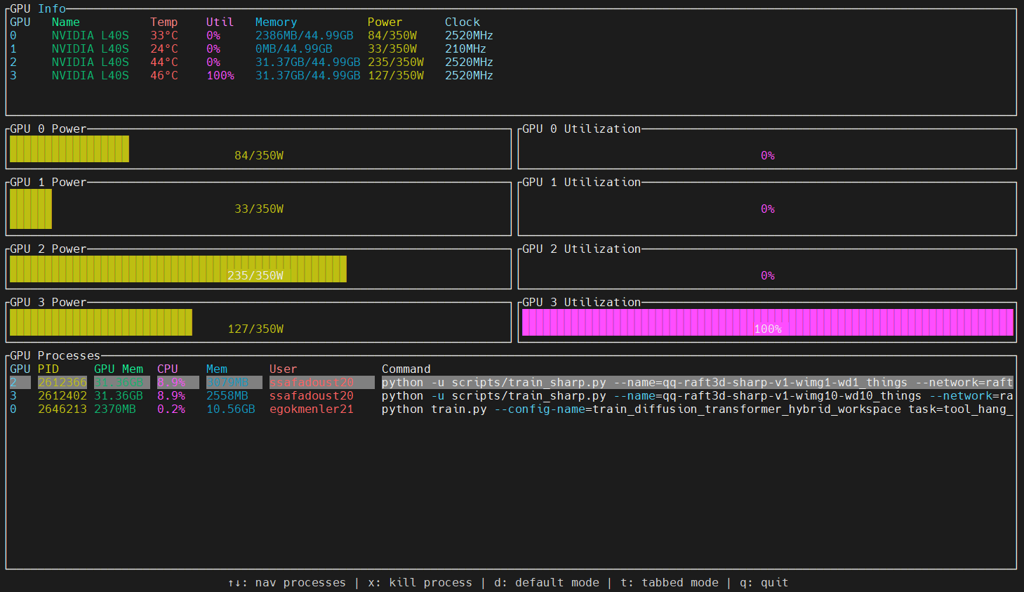This screenshot has width=1024, height=592.
Task: Select the process row with PID 2612402
Action: point(62,396)
